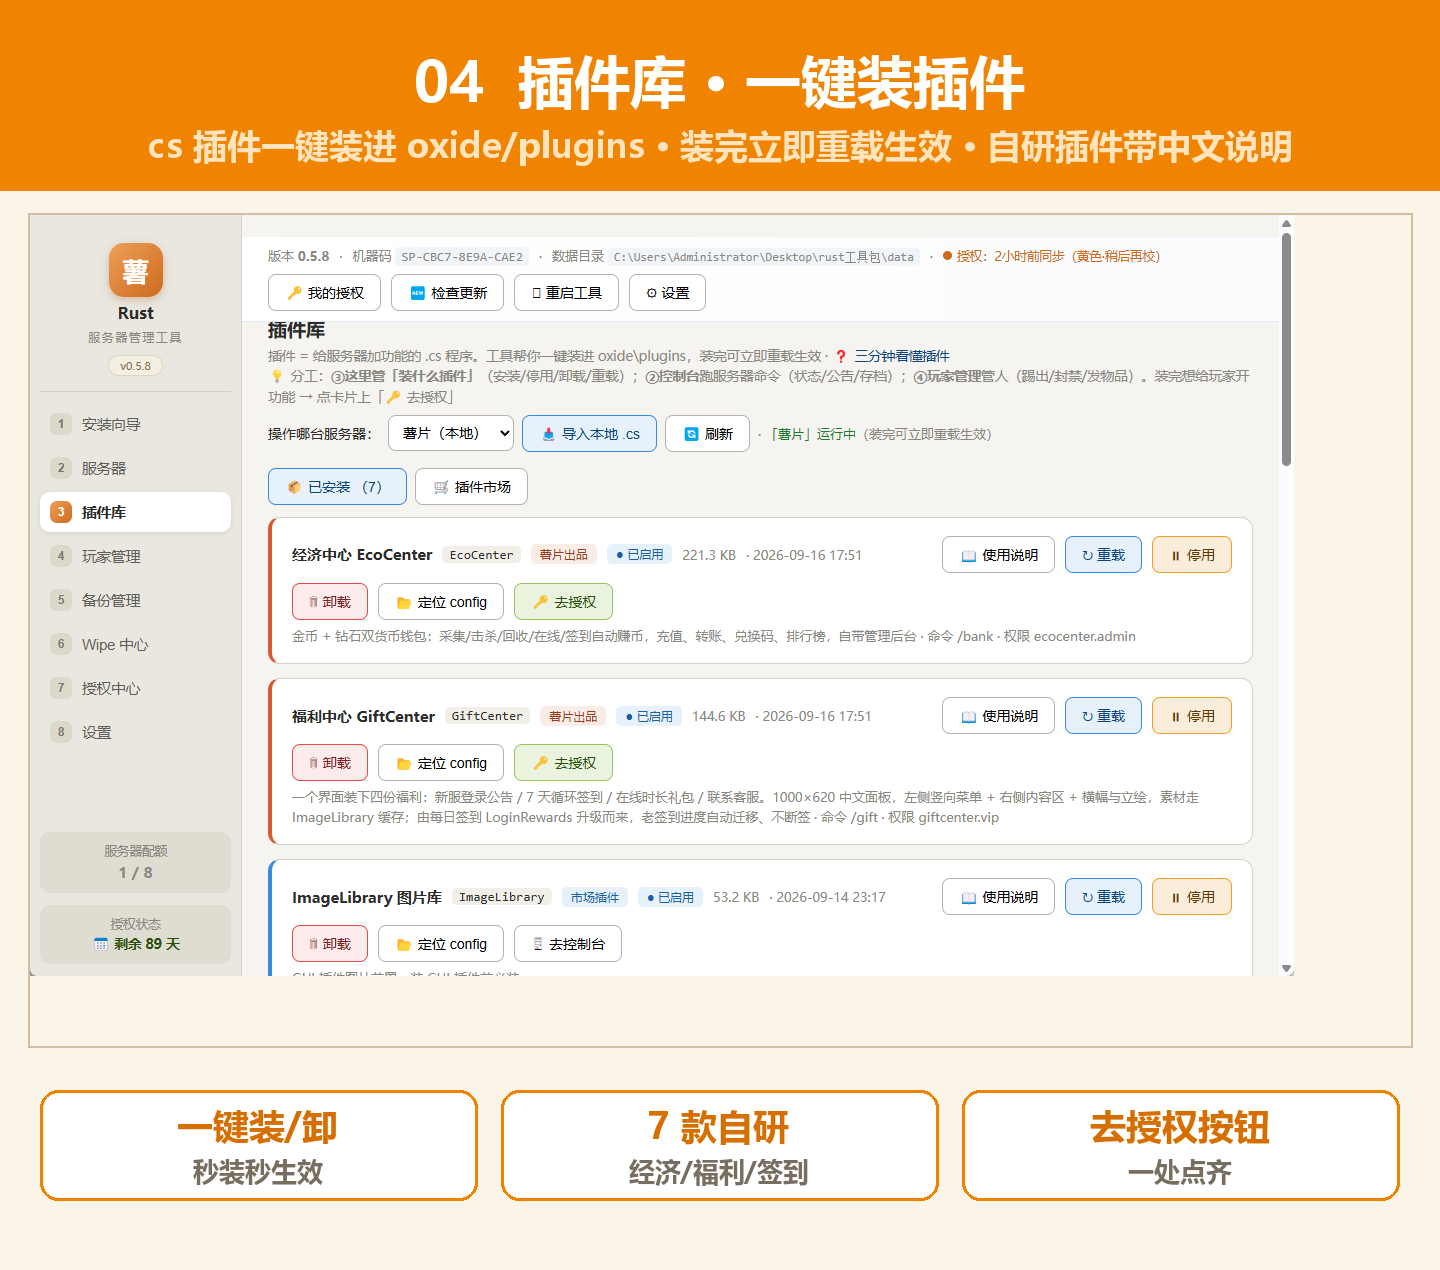Open 玩家管理 sidebar item

click(x=135, y=556)
